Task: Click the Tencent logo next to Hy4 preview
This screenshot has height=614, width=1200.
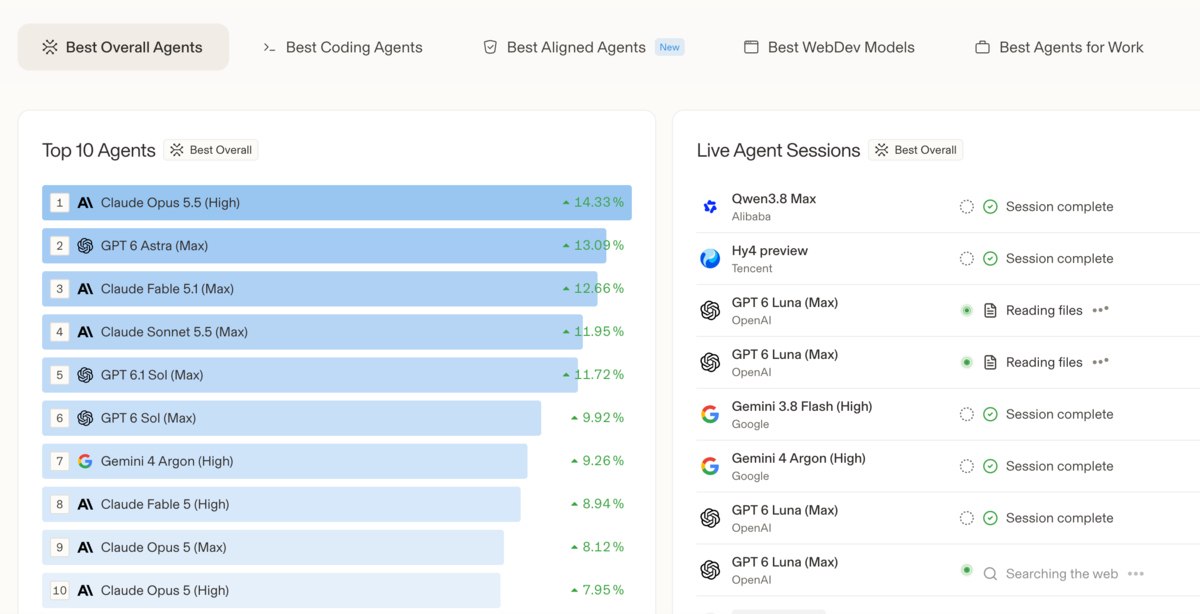Action: tap(710, 259)
